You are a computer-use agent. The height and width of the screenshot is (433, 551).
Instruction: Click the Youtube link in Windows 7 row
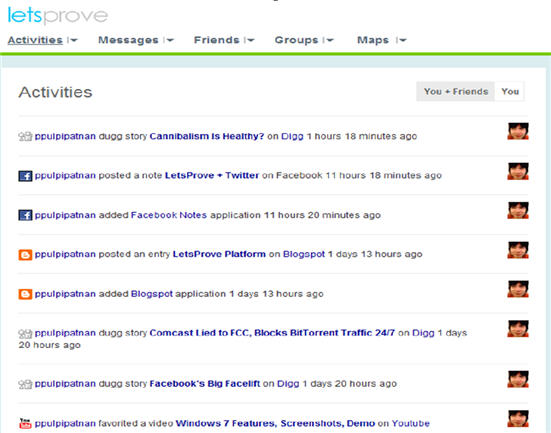pos(411,423)
